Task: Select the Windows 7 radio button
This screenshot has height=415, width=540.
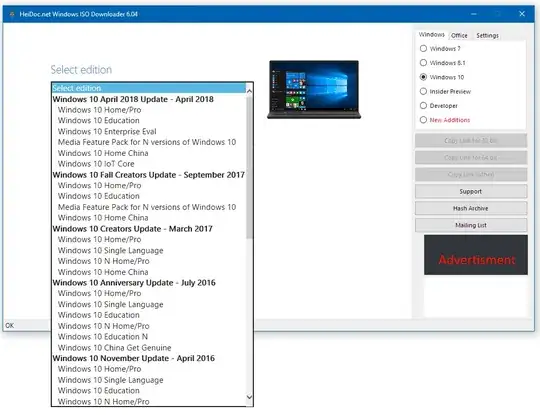Action: 423,49
